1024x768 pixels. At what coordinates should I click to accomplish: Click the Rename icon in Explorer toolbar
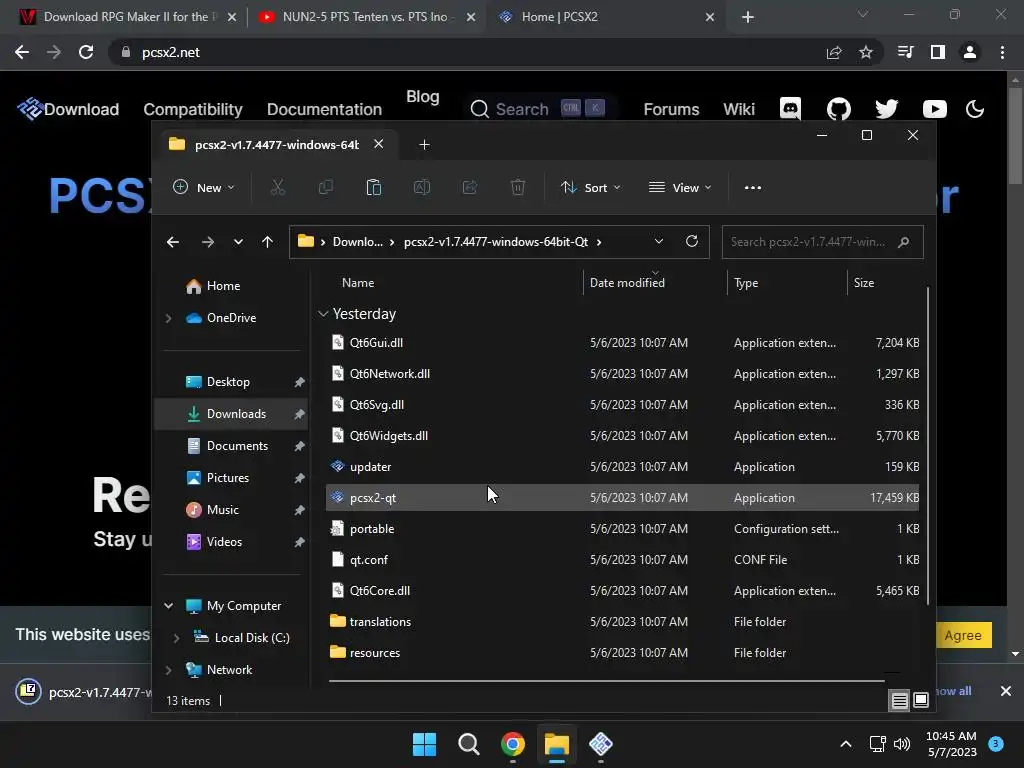[422, 187]
